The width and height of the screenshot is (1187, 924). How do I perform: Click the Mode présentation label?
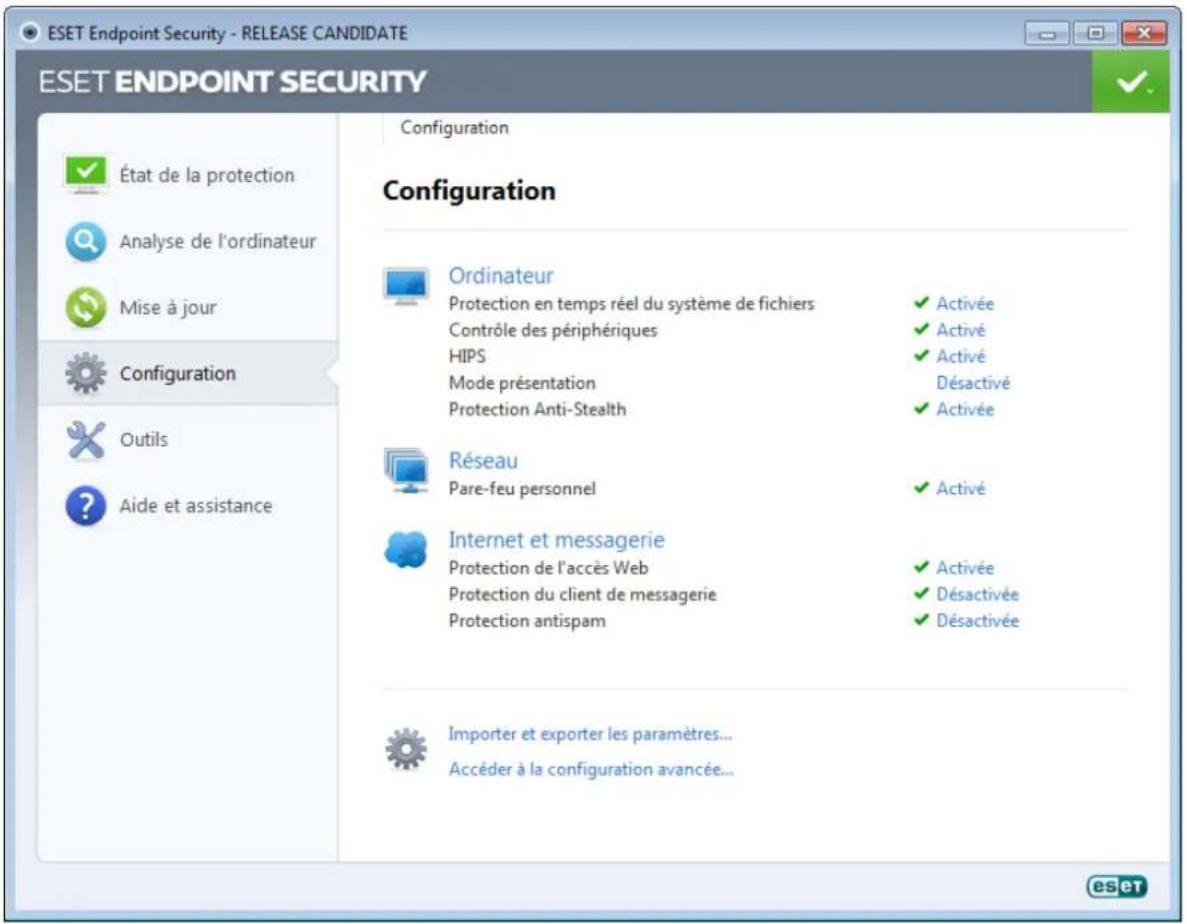point(522,383)
